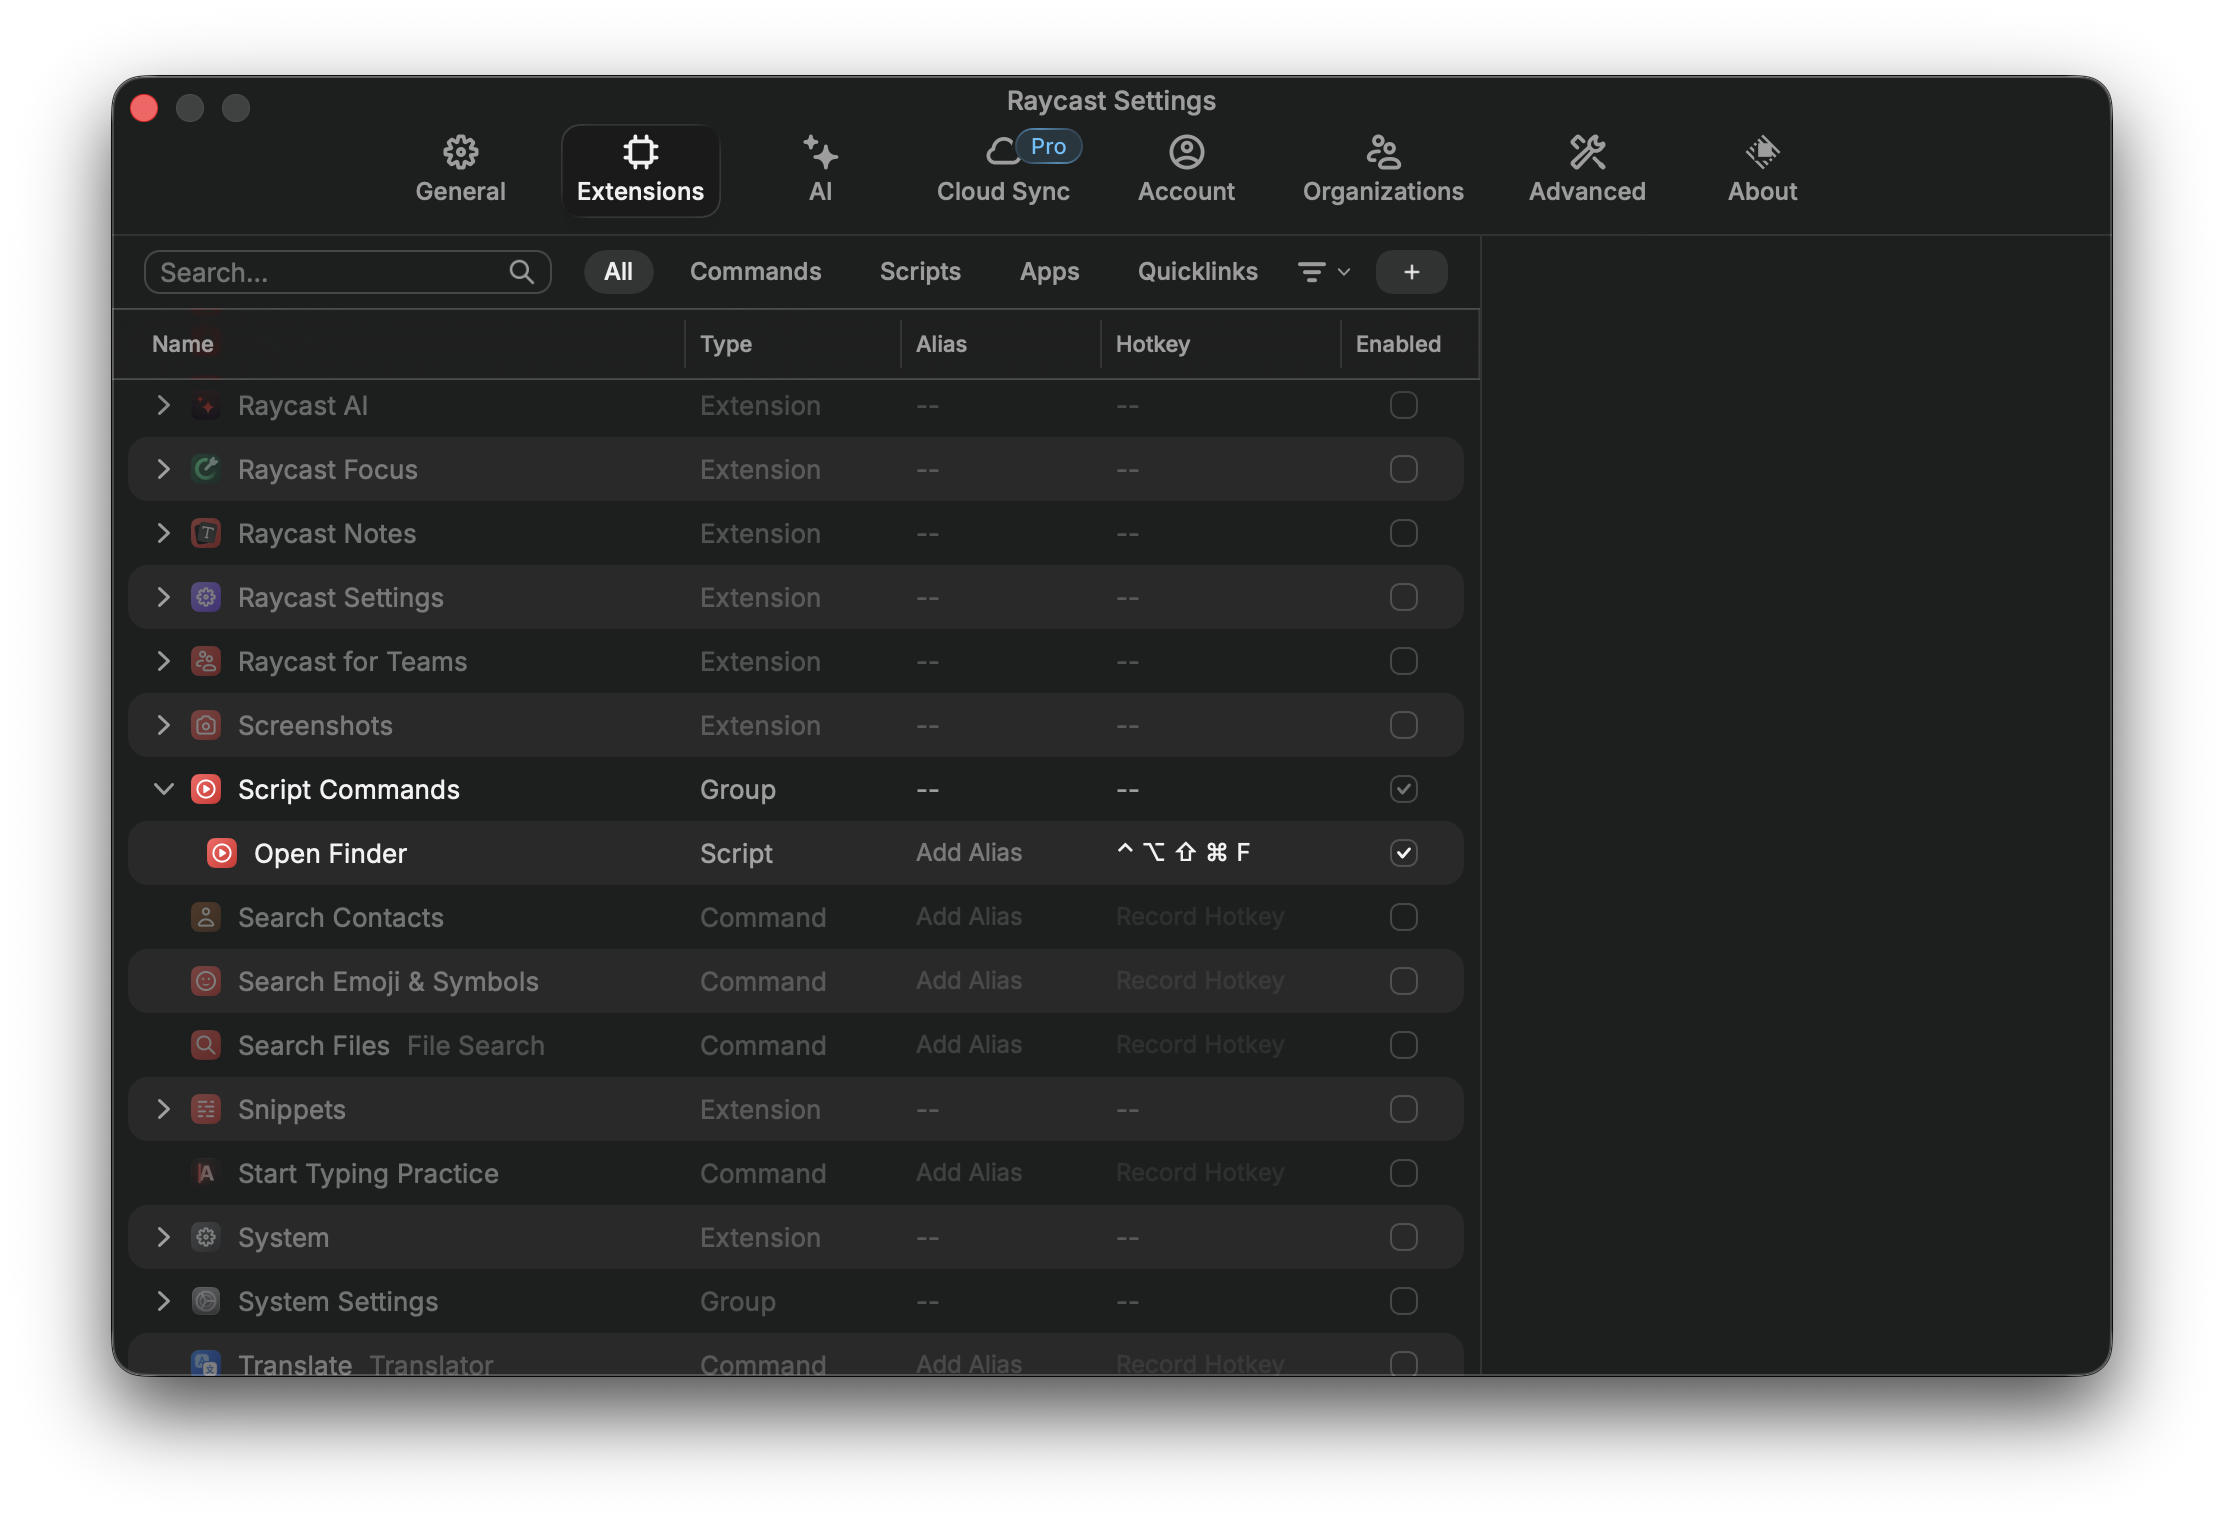Click the Start Typing Practice icon
2224x1524 pixels.
(206, 1173)
